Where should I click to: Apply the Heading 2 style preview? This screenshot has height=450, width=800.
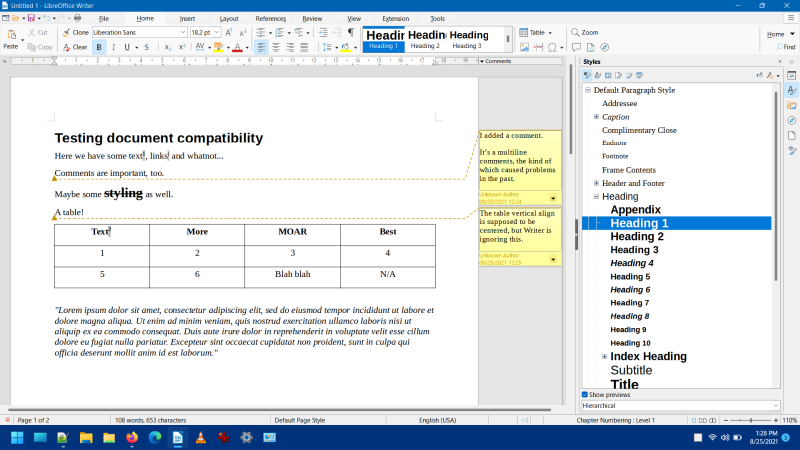point(426,39)
